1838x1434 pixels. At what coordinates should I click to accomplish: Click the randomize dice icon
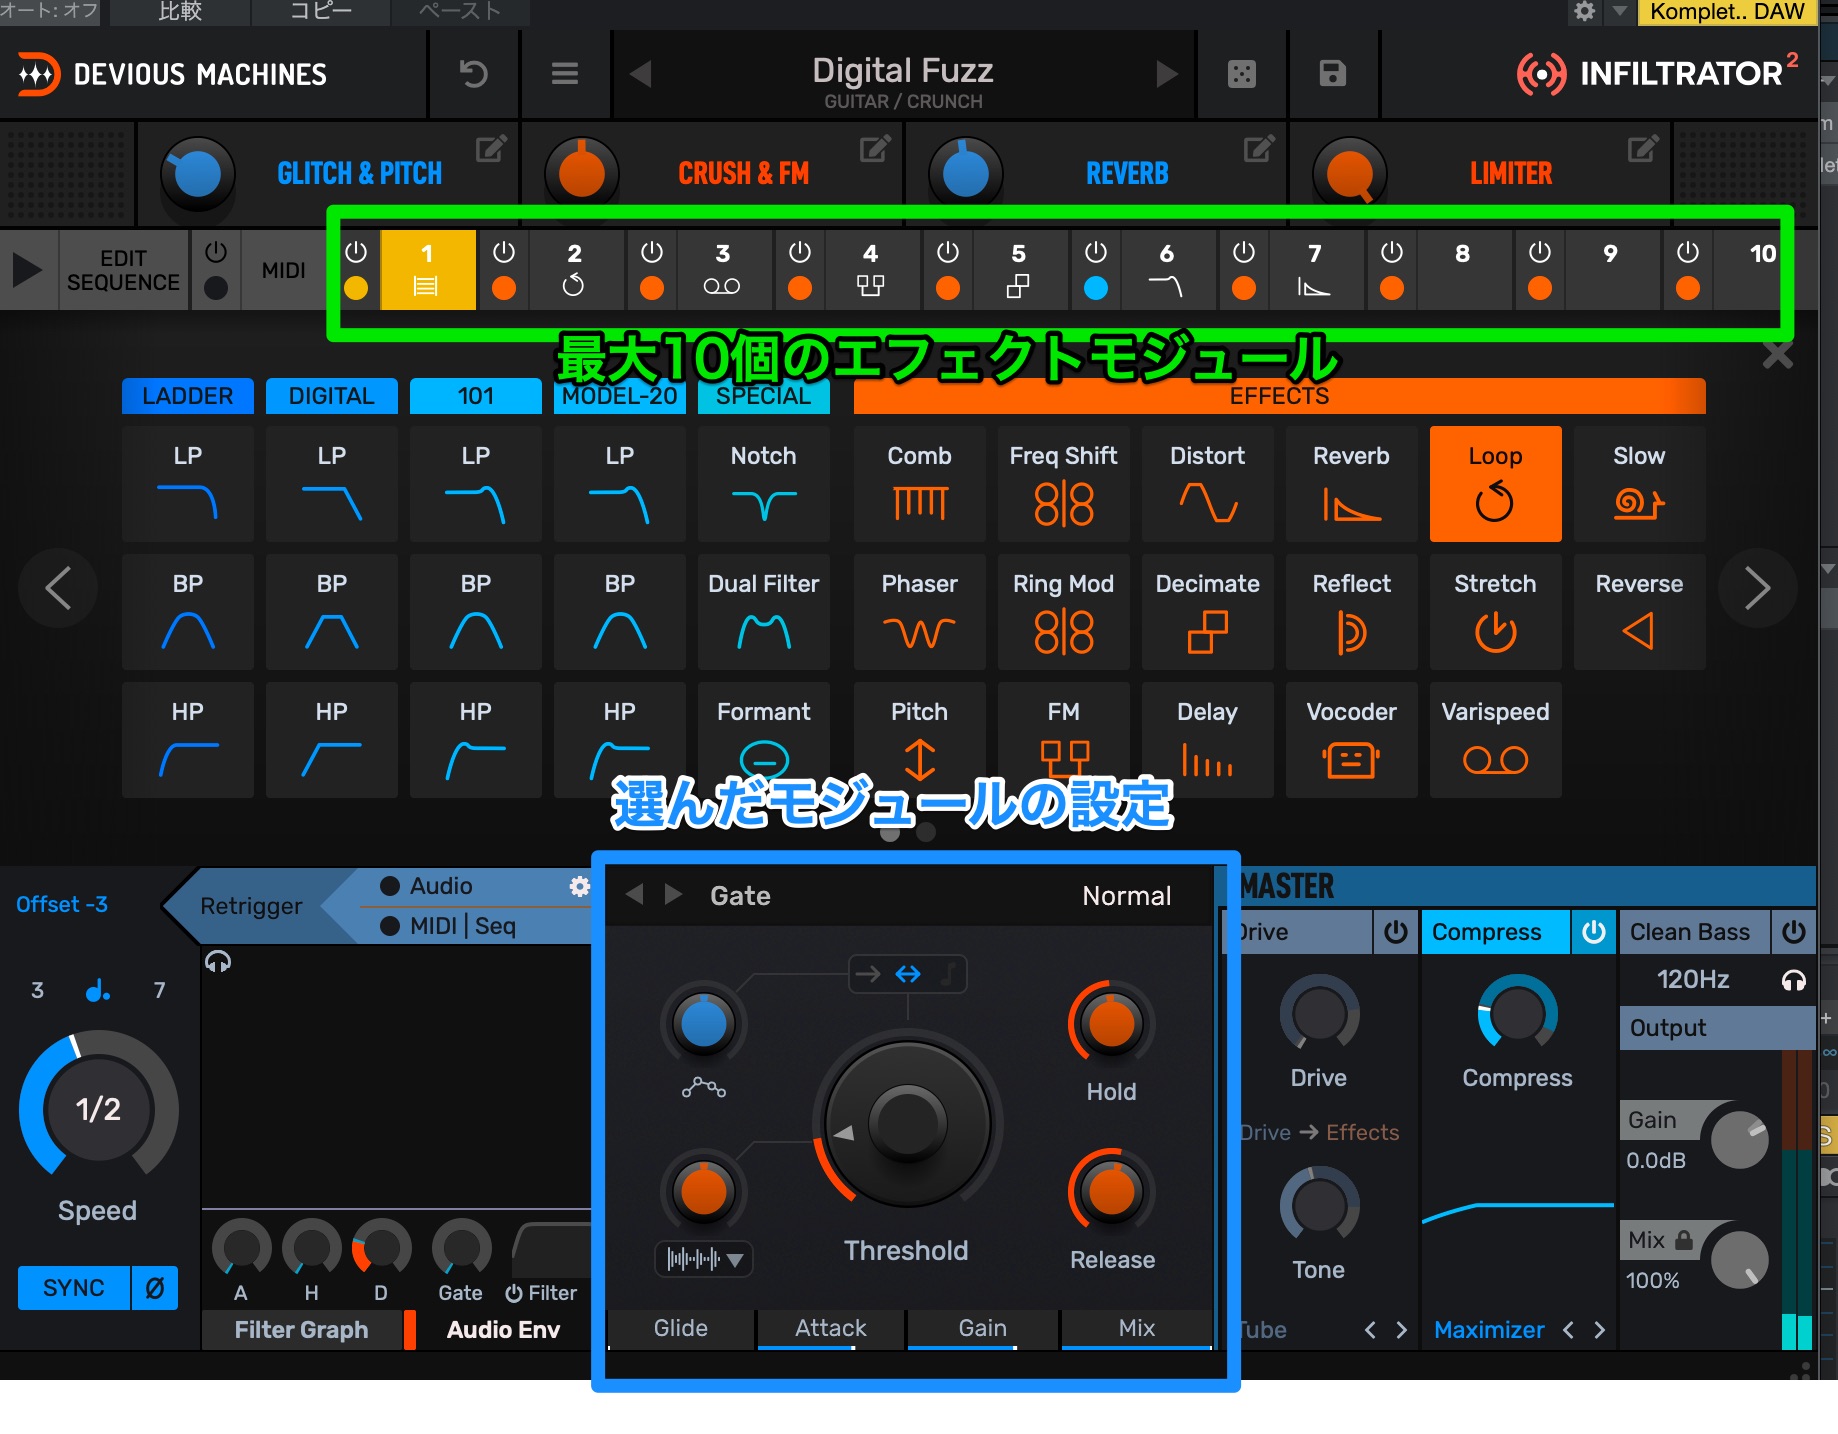[x=1241, y=74]
